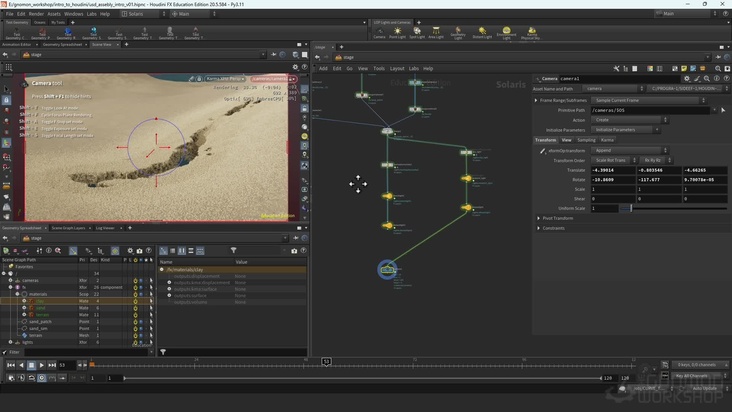732x412 pixels.
Task: Click the Camera shelf tool
Action: pos(379,33)
